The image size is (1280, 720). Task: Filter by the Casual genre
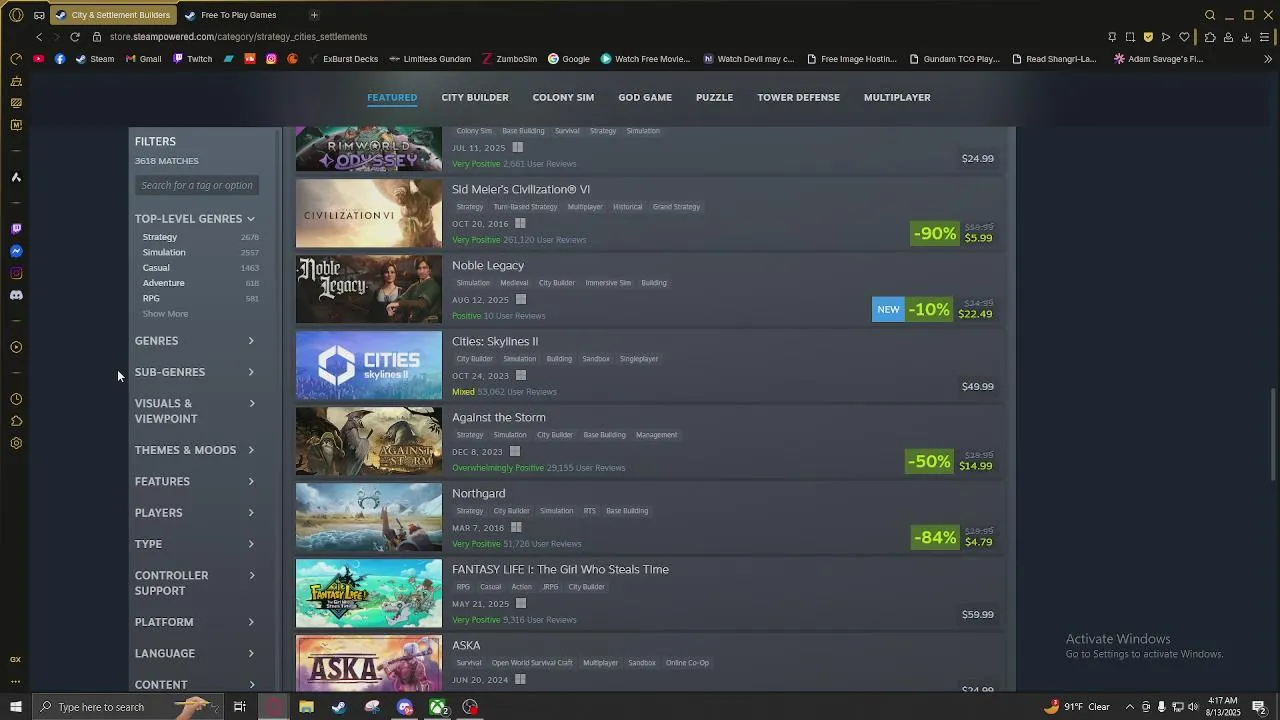[156, 268]
